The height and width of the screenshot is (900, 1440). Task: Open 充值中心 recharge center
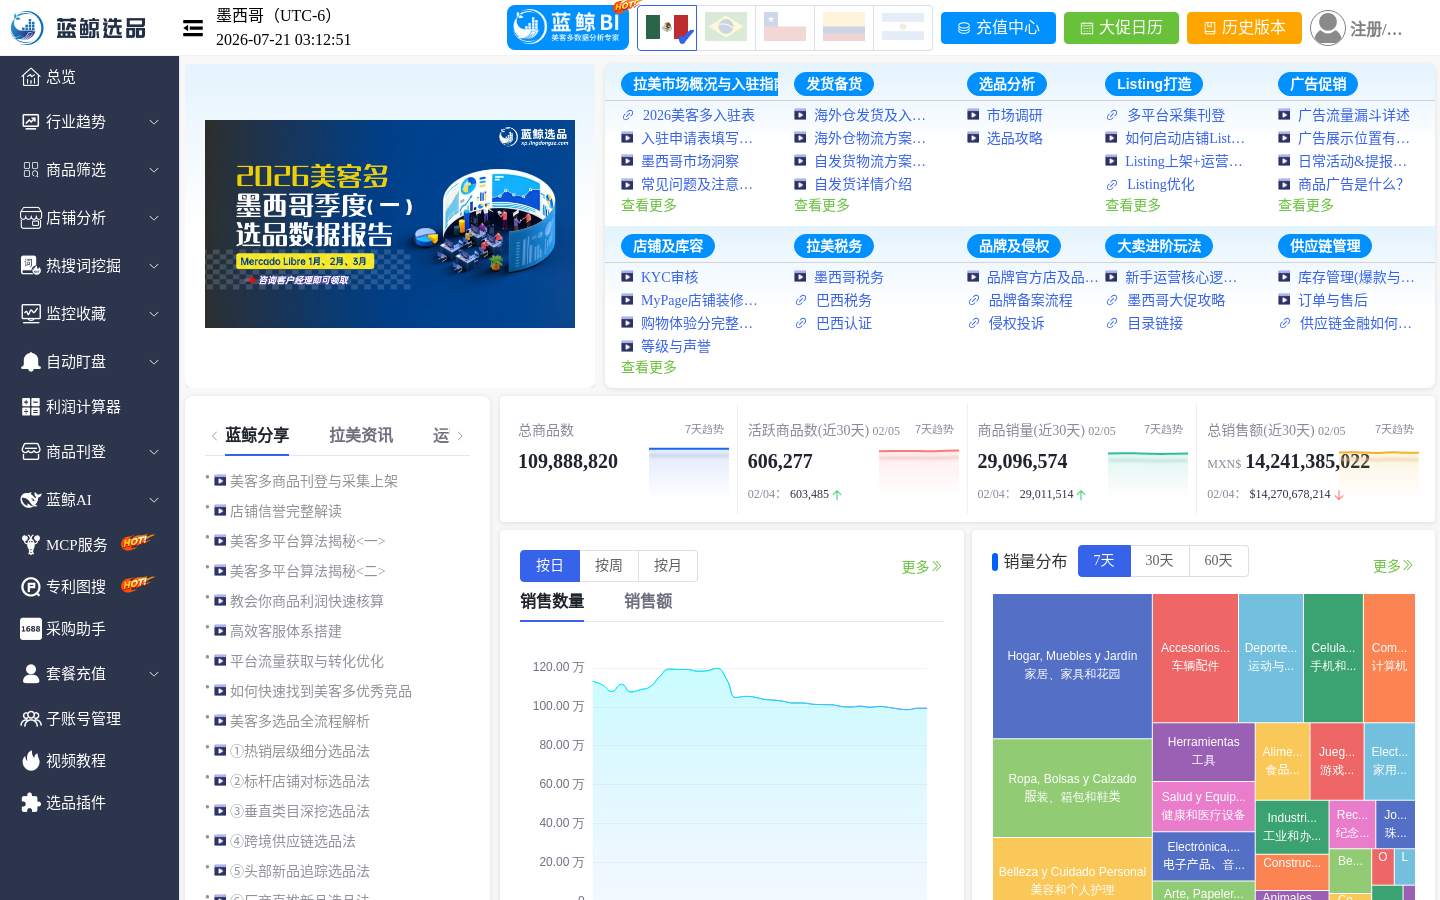998,28
